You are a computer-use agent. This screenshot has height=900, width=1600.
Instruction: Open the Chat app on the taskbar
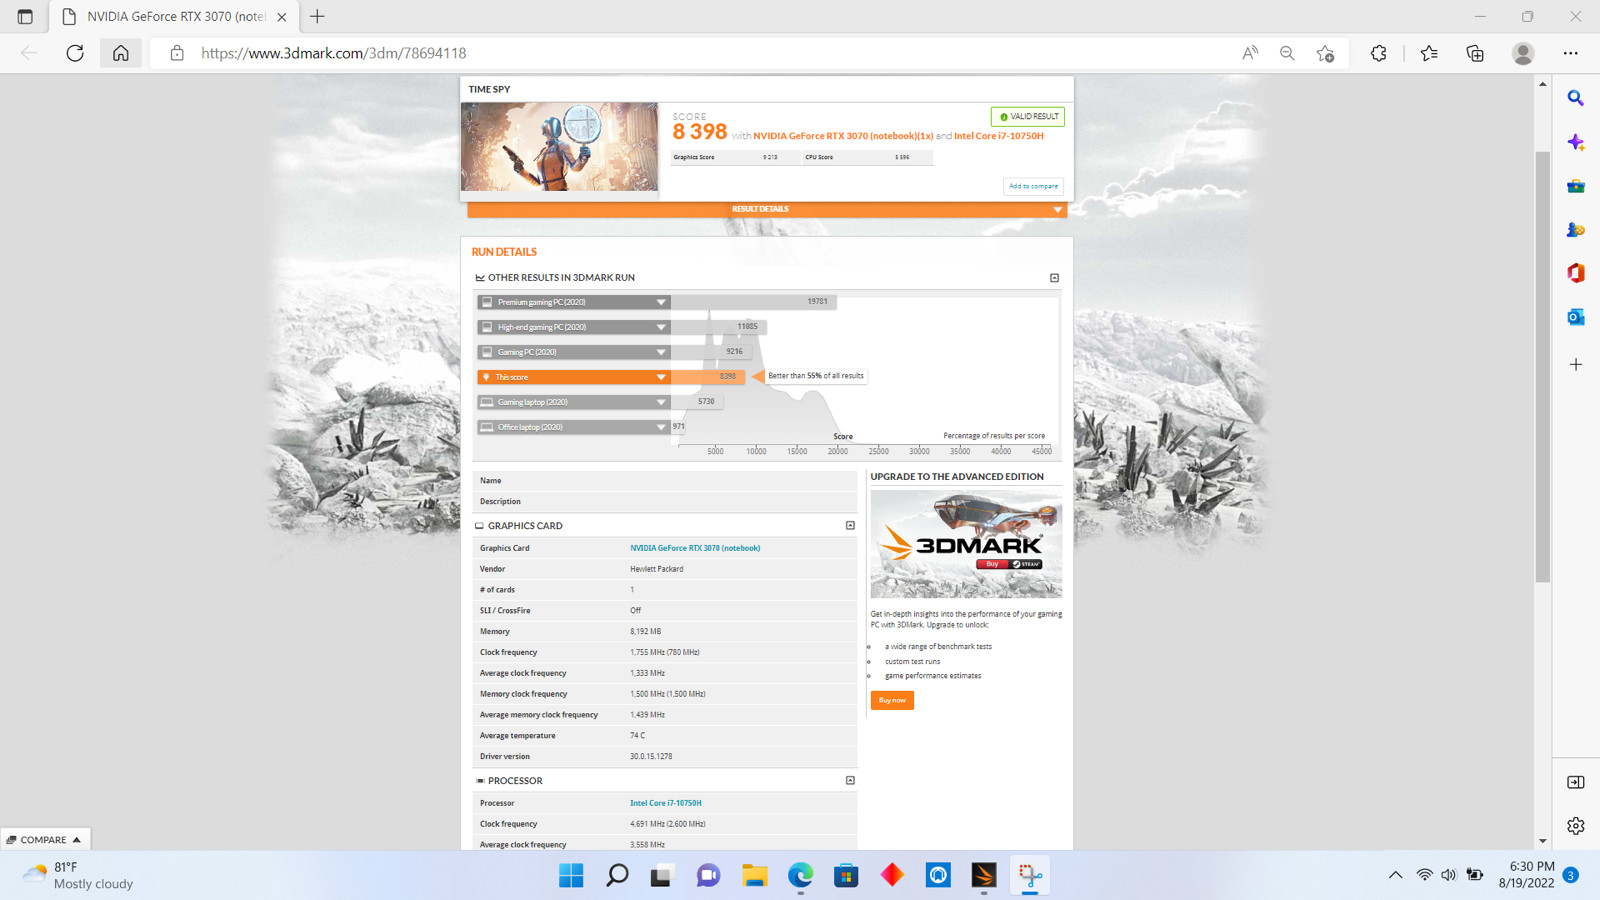point(708,876)
